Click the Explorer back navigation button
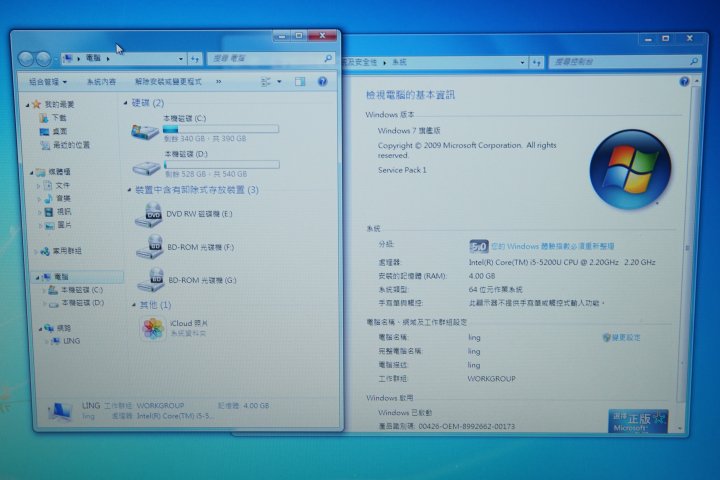 click(x=26, y=58)
